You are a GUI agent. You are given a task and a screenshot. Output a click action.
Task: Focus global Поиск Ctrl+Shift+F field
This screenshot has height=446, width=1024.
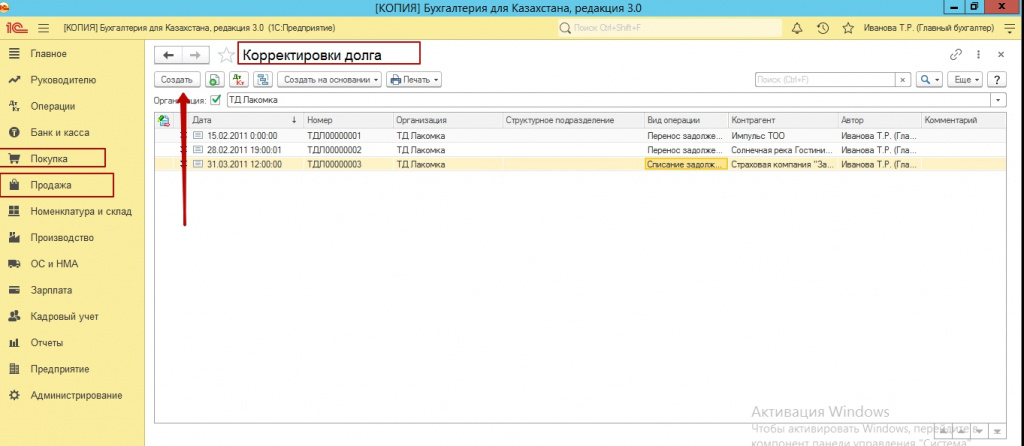pyautogui.click(x=670, y=28)
